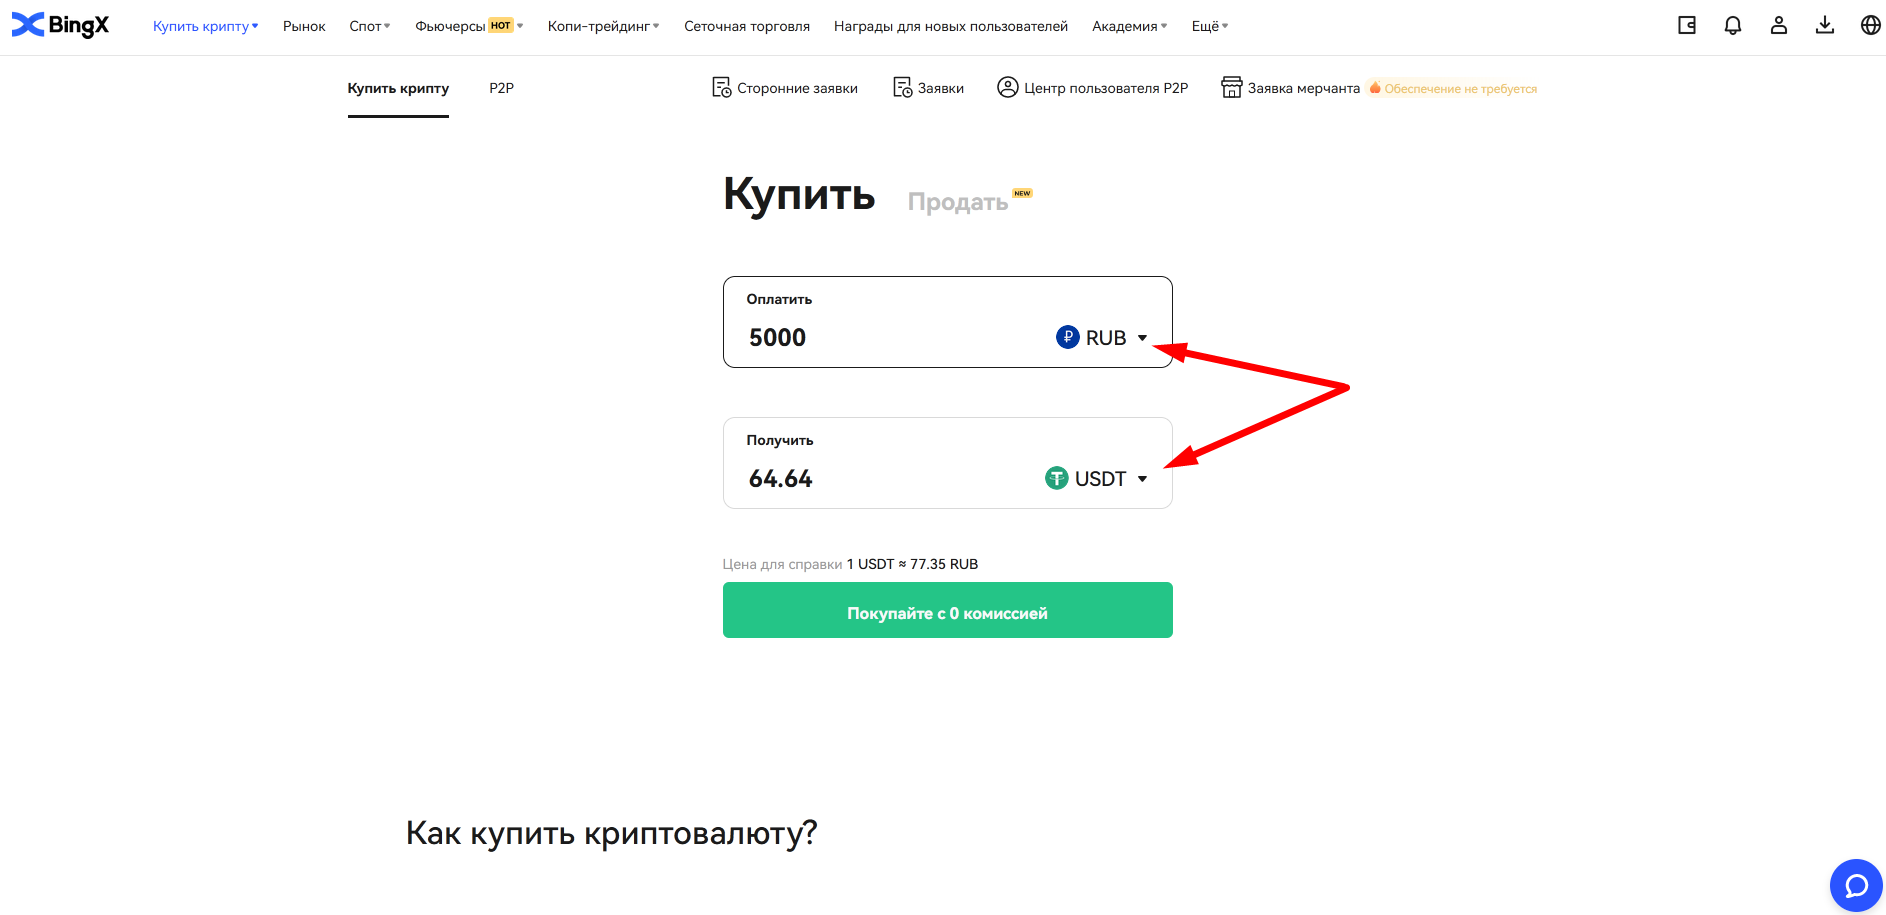Open the user profile icon
Screen dimensions: 1886x915
tap(1779, 26)
